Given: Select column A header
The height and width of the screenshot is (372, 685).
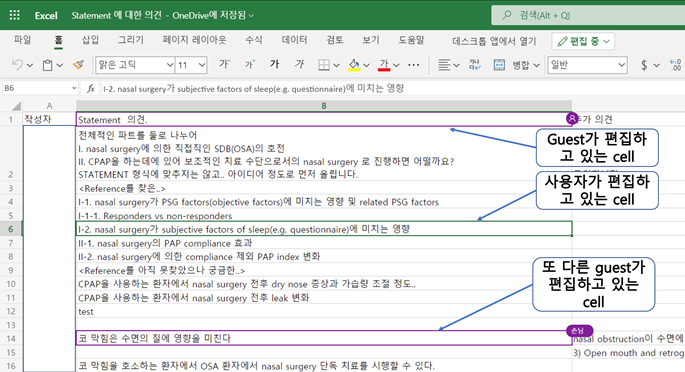Looking at the screenshot, I should [x=49, y=106].
